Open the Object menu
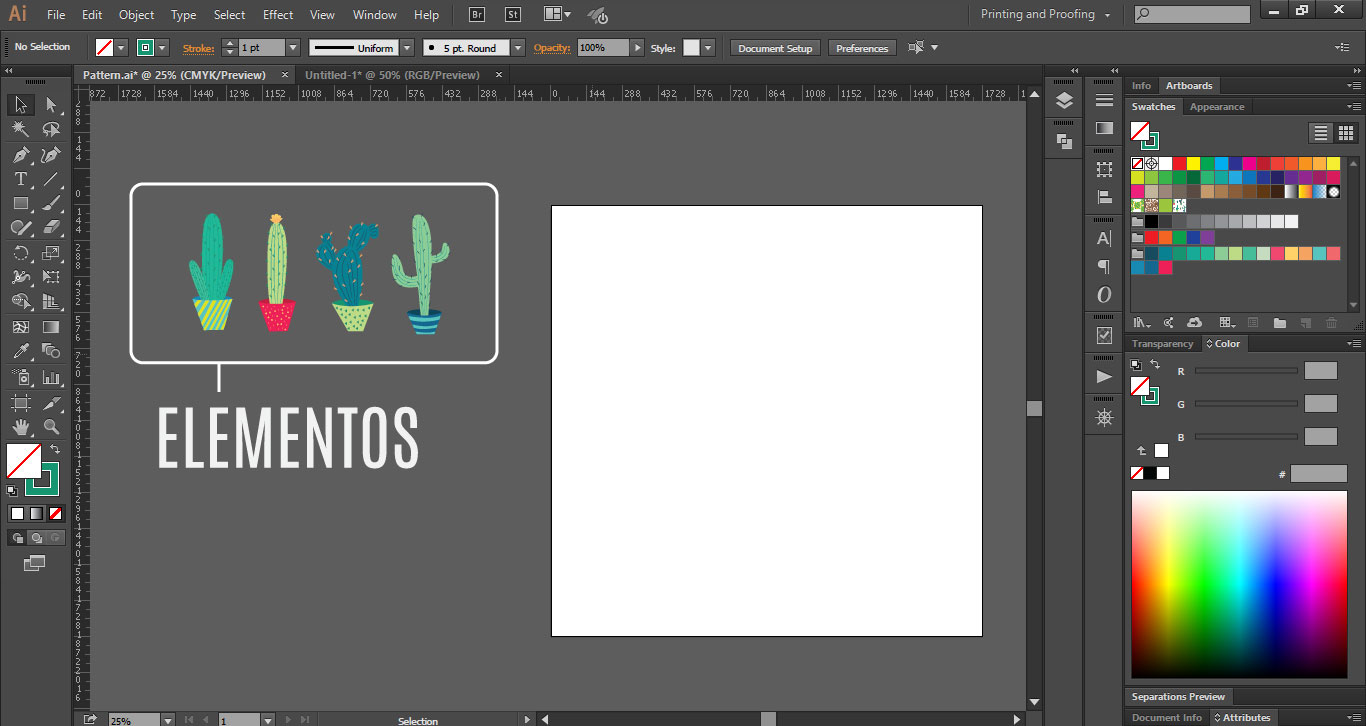Image resolution: width=1366 pixels, height=726 pixels. [x=136, y=15]
